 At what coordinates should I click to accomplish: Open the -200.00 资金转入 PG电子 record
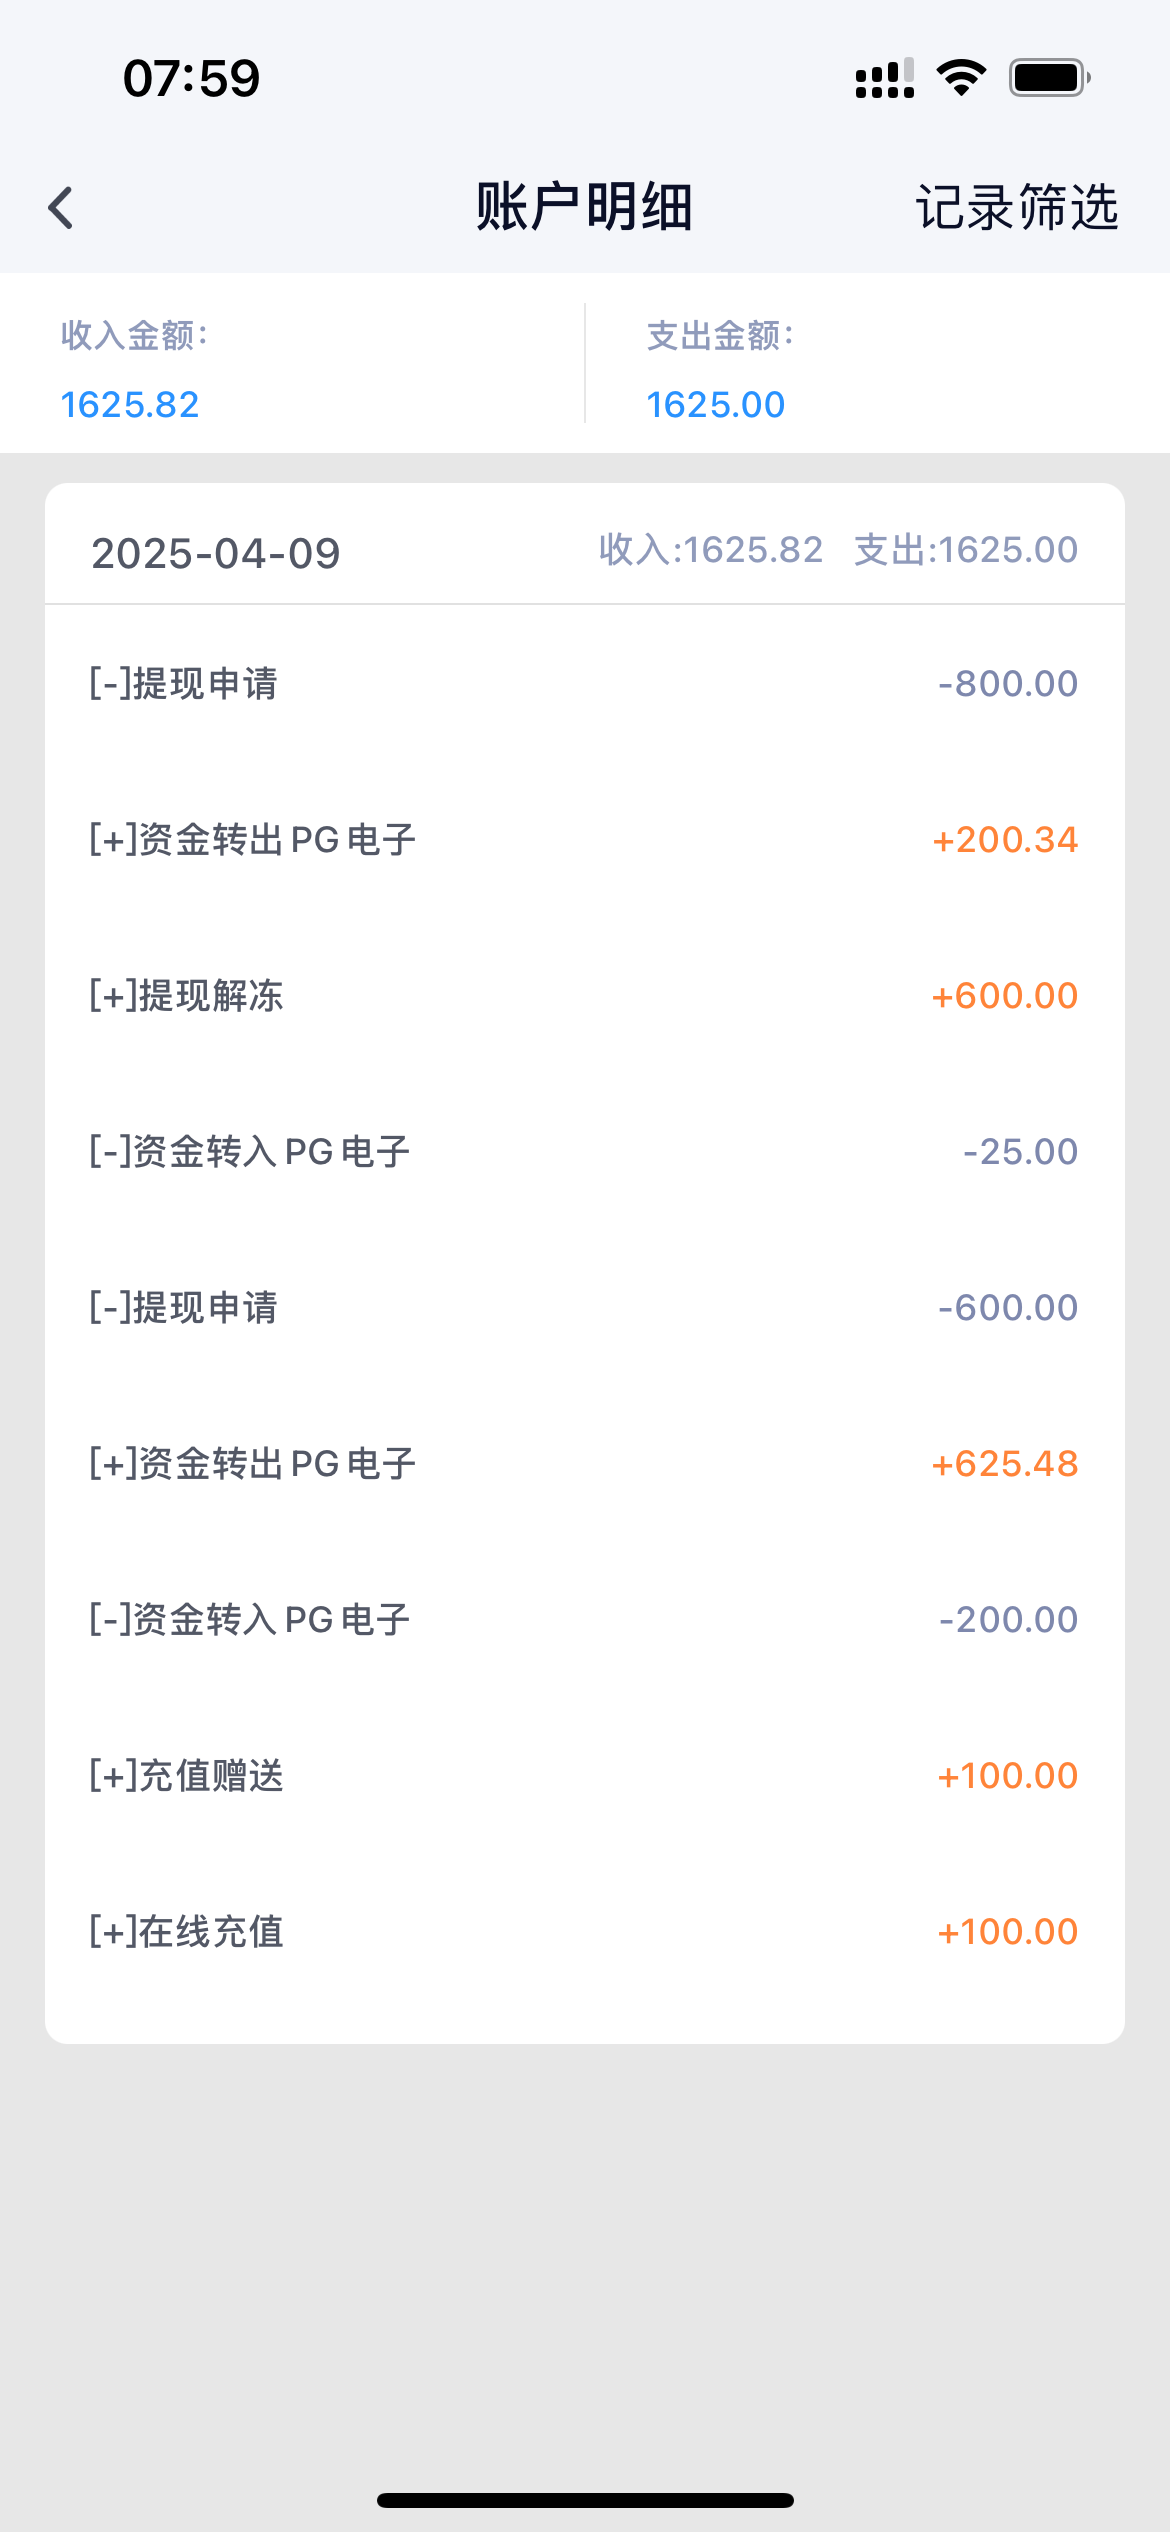click(x=584, y=1620)
